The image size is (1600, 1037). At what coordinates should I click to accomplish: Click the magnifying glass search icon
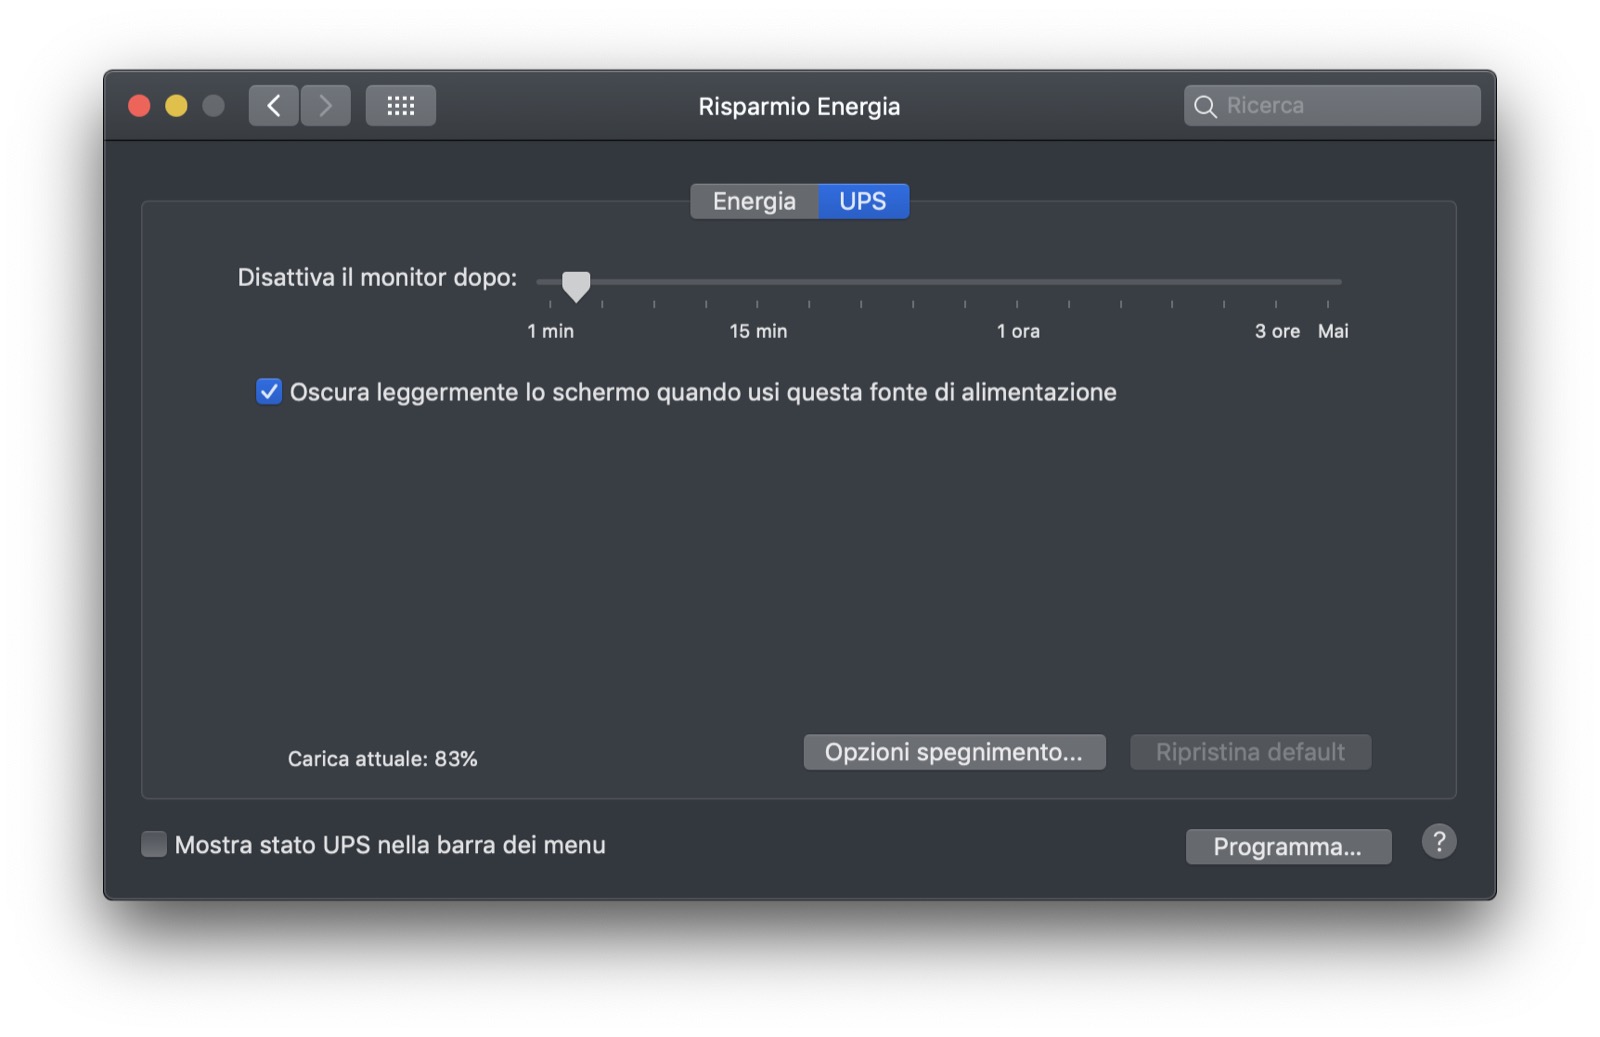[x=1205, y=106]
